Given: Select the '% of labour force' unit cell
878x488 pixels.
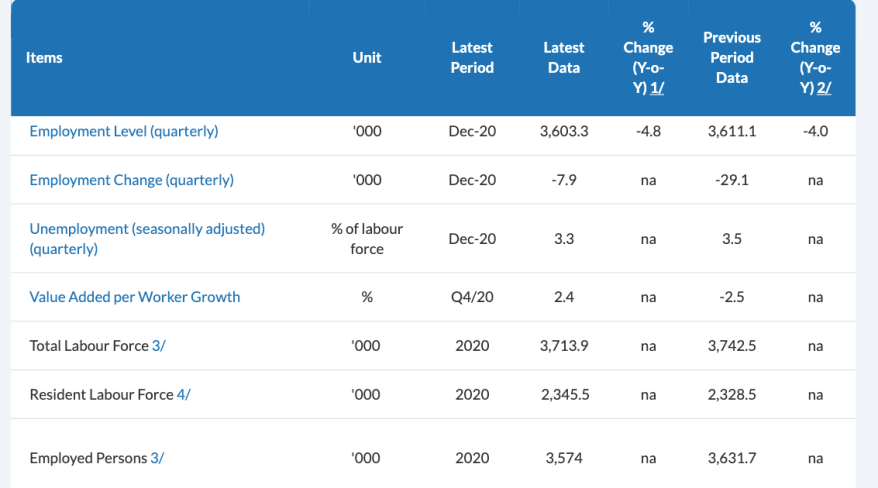Looking at the screenshot, I should [x=367, y=239].
